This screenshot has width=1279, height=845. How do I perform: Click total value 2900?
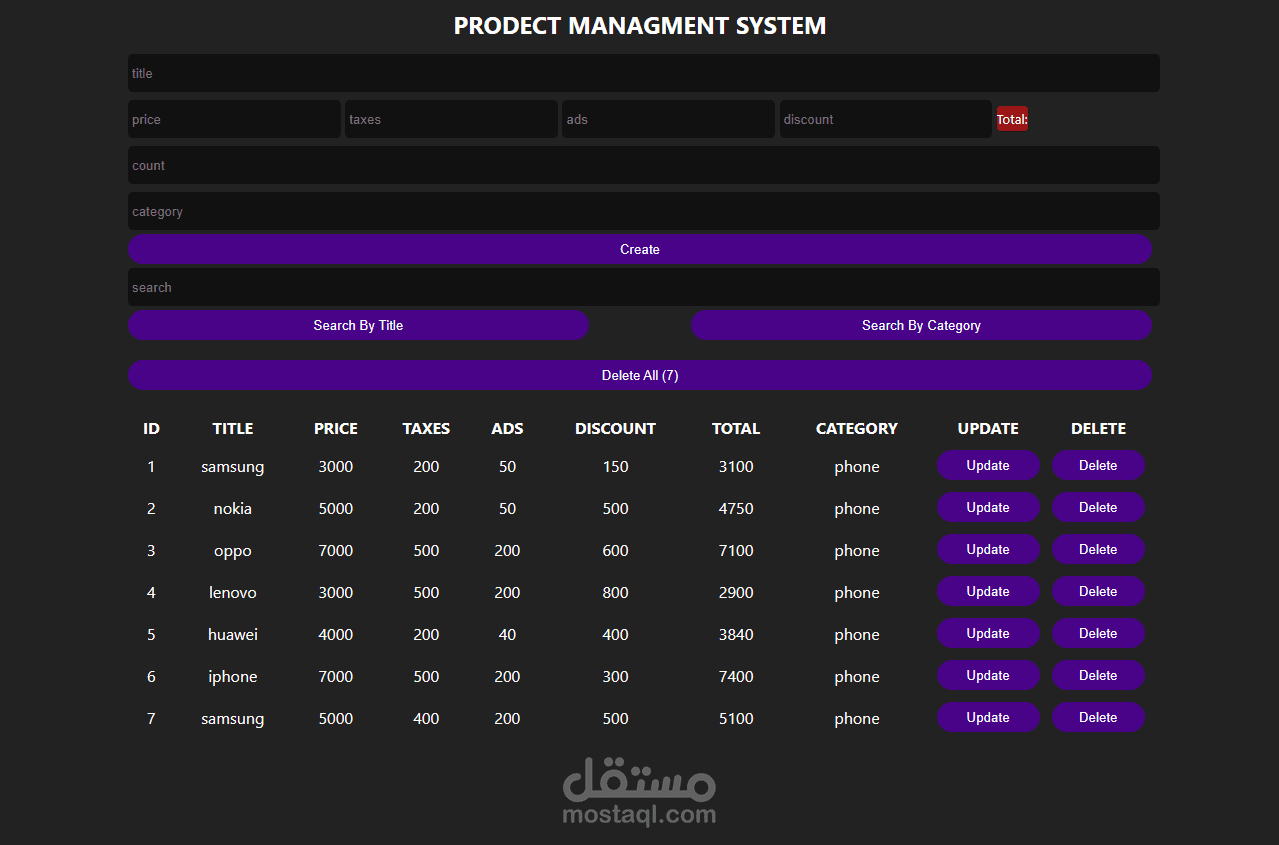tap(736, 592)
